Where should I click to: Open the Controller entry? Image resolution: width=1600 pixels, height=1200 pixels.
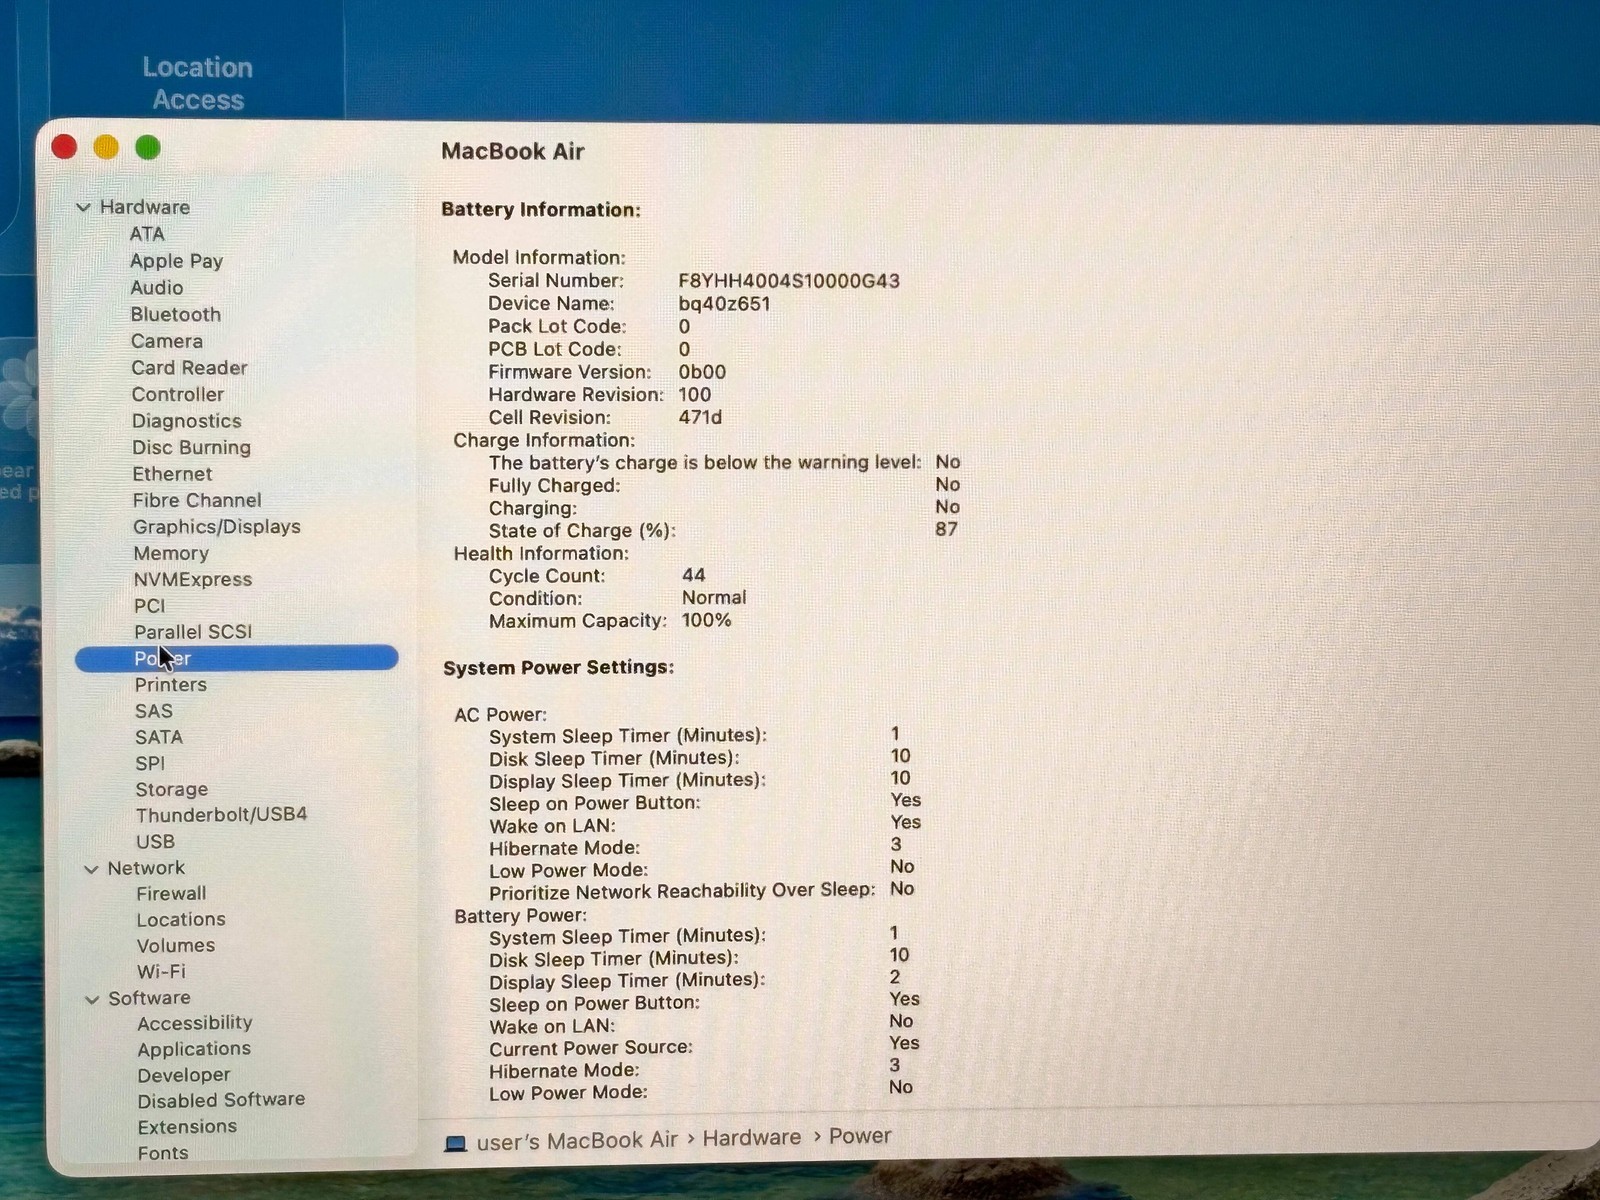178,395
